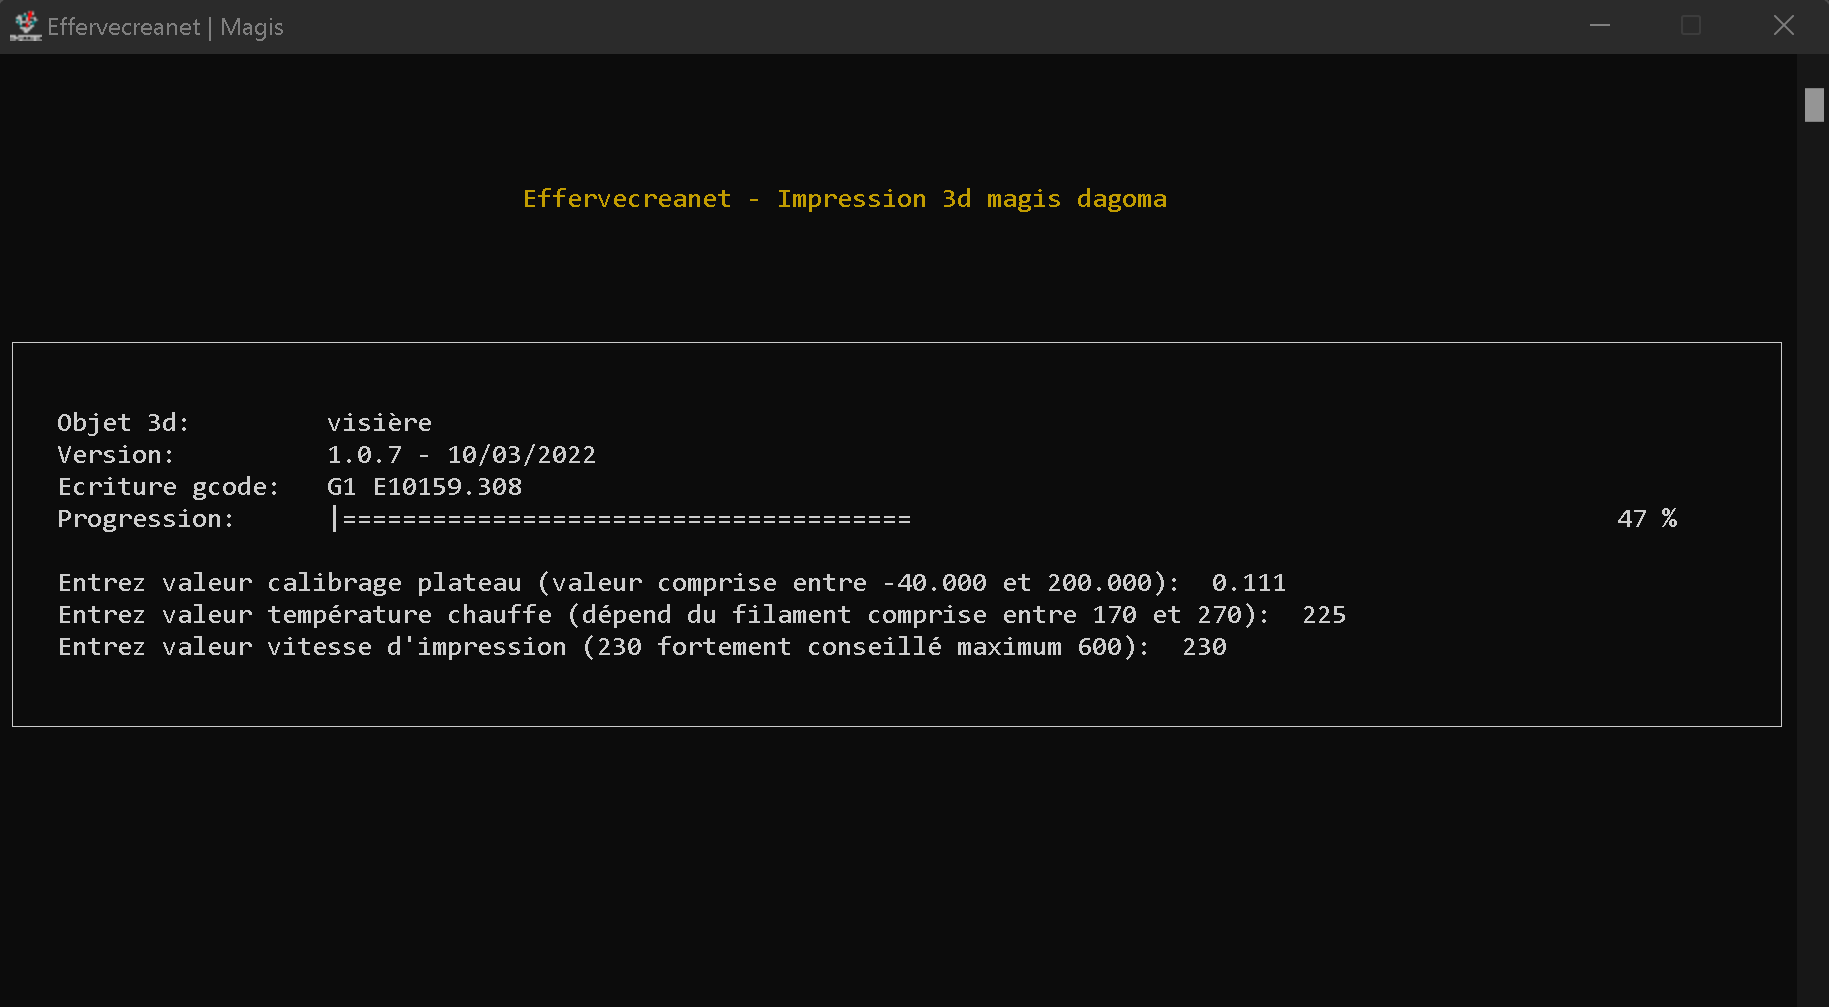
Task: Select gcode value 'G1 E10159.308'
Action: coord(425,487)
